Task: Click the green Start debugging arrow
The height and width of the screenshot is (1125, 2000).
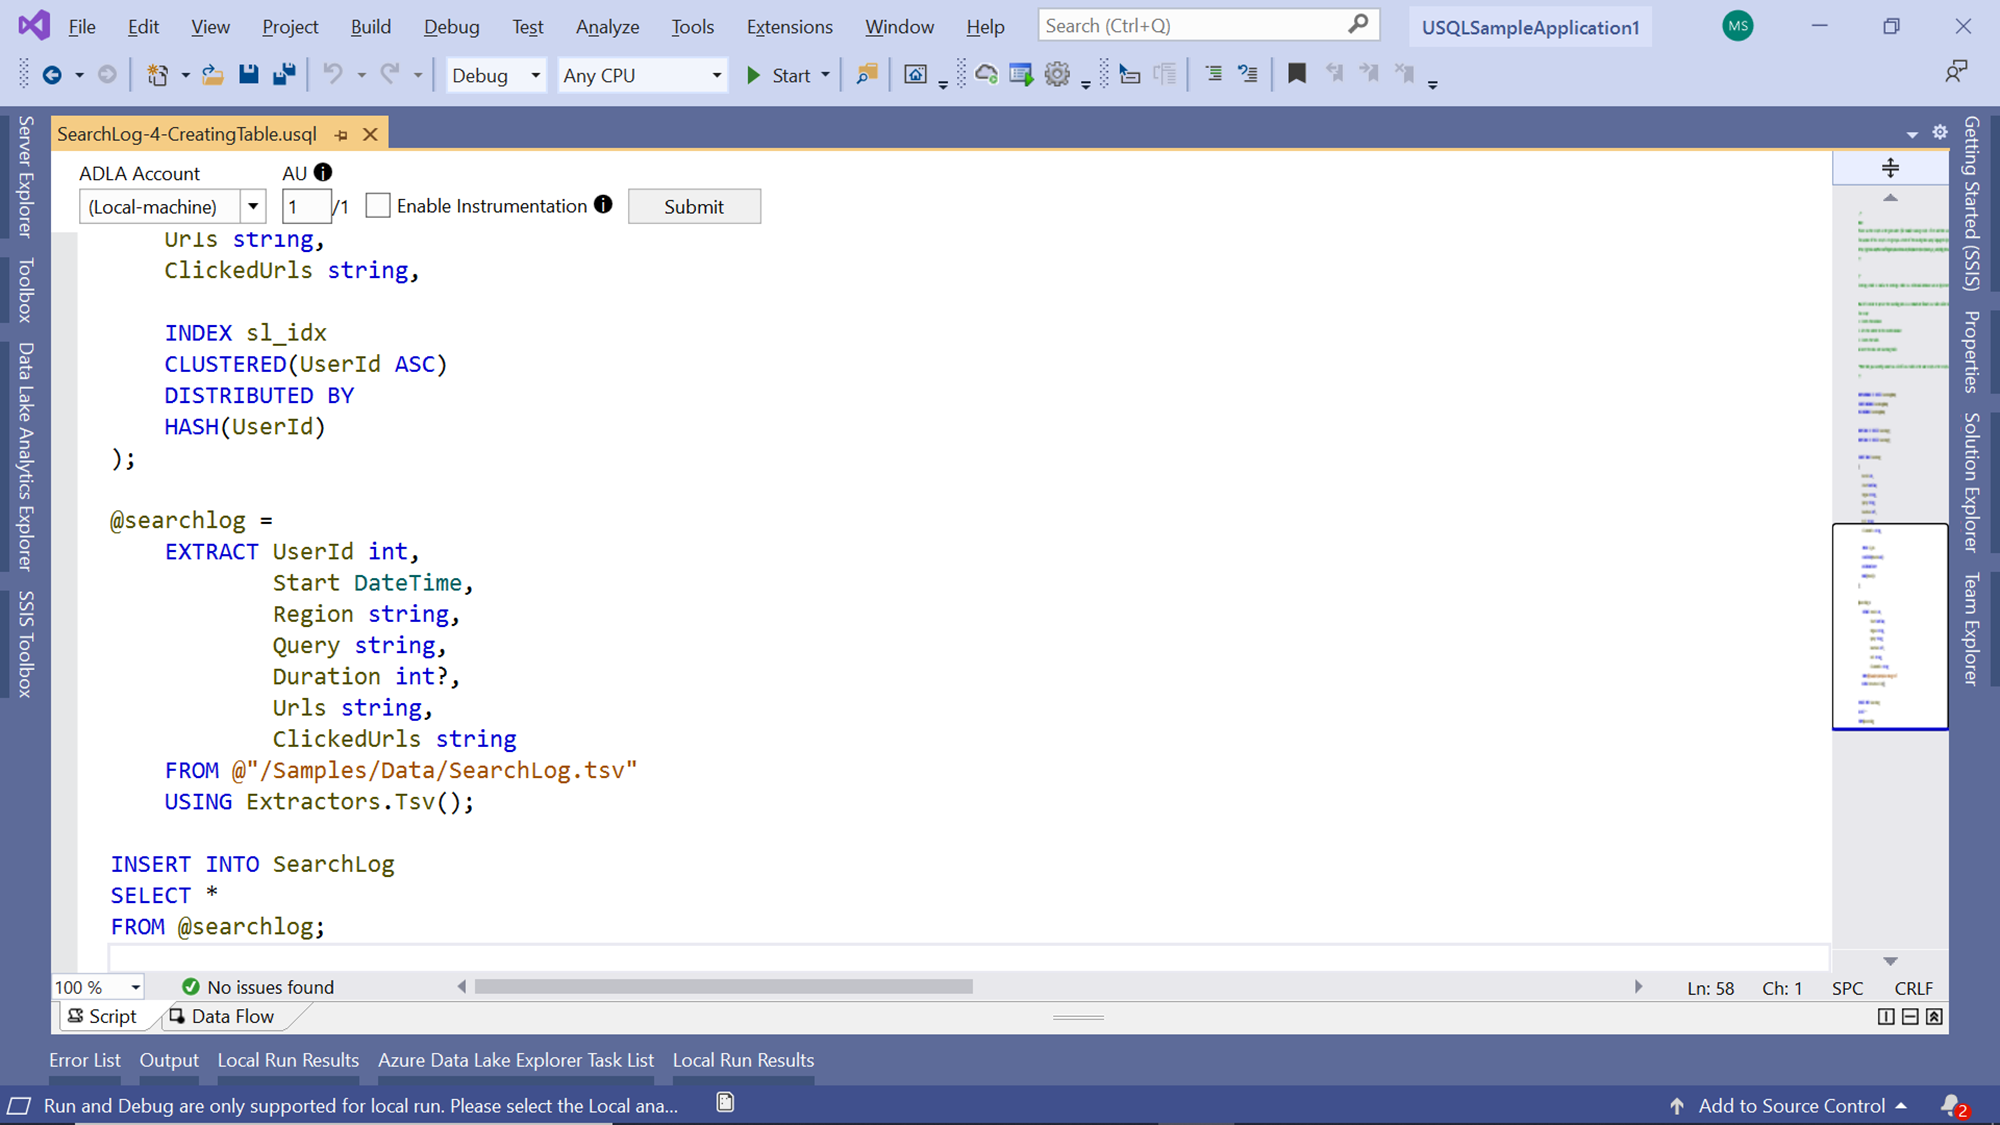Action: point(754,75)
